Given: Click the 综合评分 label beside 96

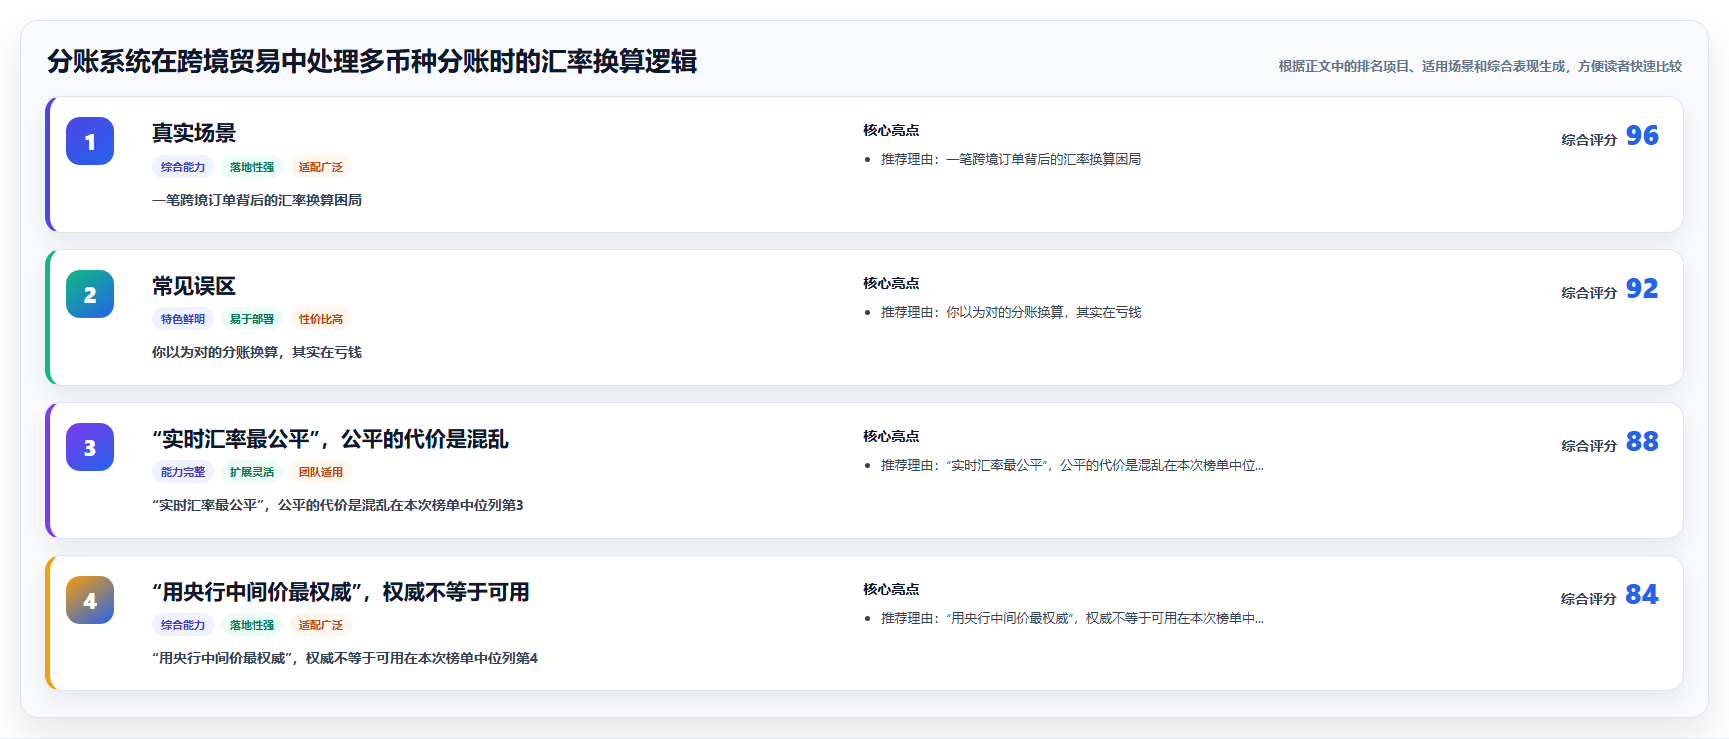Looking at the screenshot, I should click(1589, 140).
